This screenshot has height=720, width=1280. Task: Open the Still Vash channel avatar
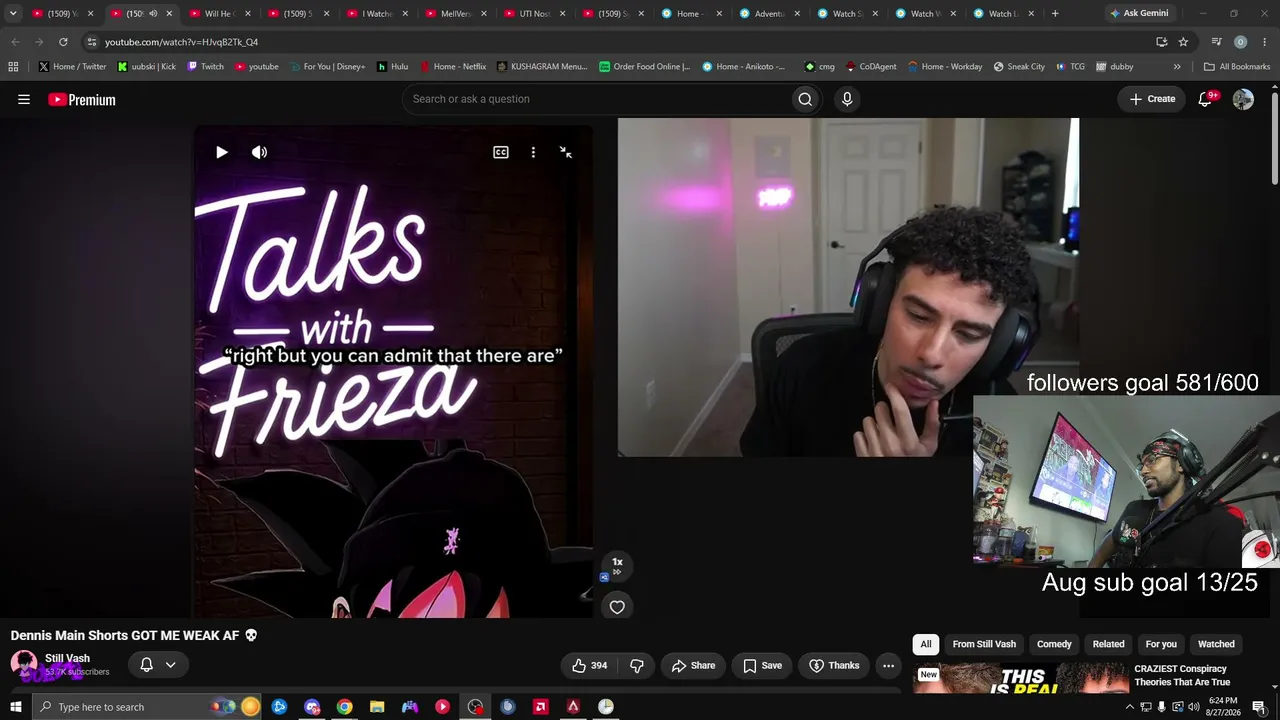click(x=24, y=664)
